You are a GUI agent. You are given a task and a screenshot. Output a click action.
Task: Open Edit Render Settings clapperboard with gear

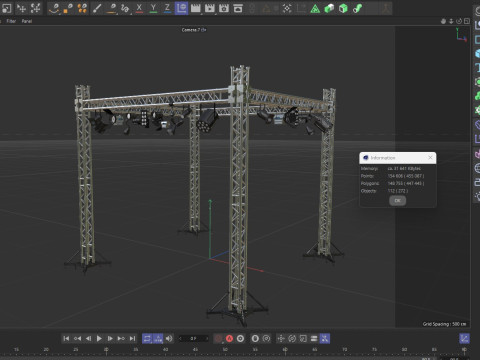224,8
